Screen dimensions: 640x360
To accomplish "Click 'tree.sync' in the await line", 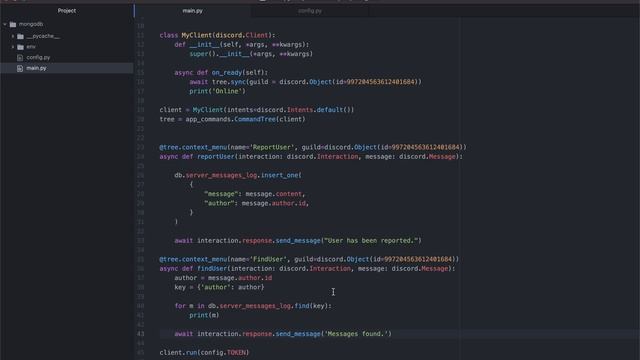I will tap(229, 82).
